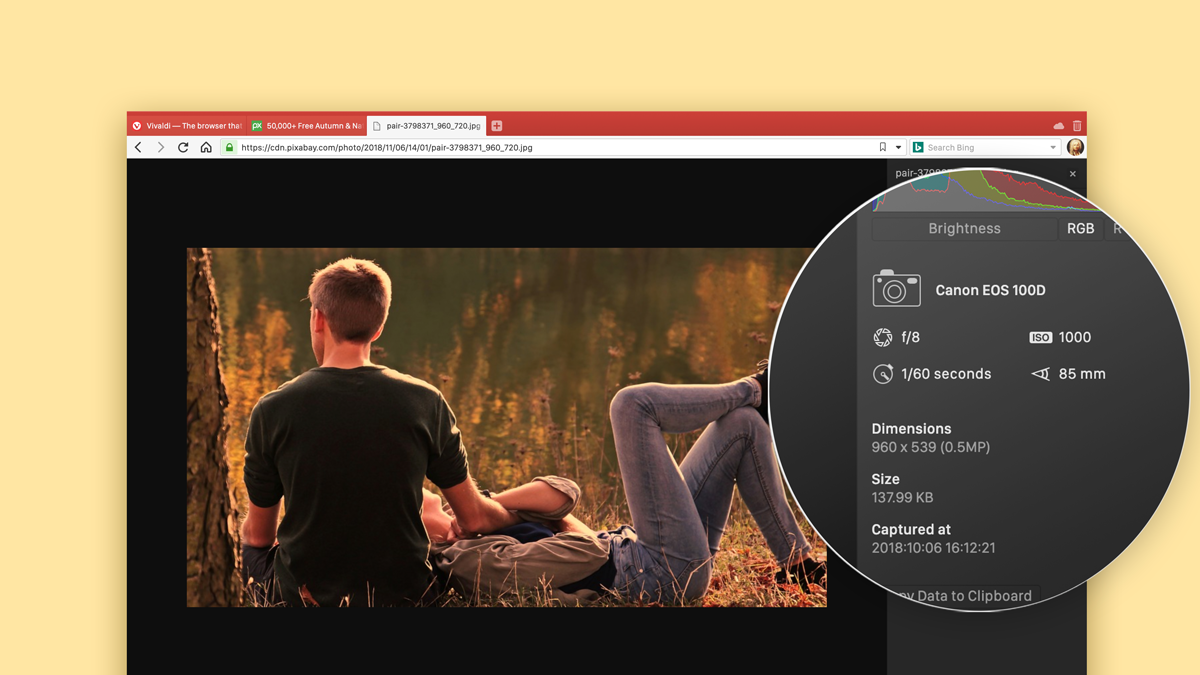The image size is (1200, 675).
Task: Go back with the browser back arrow
Action: 138,147
